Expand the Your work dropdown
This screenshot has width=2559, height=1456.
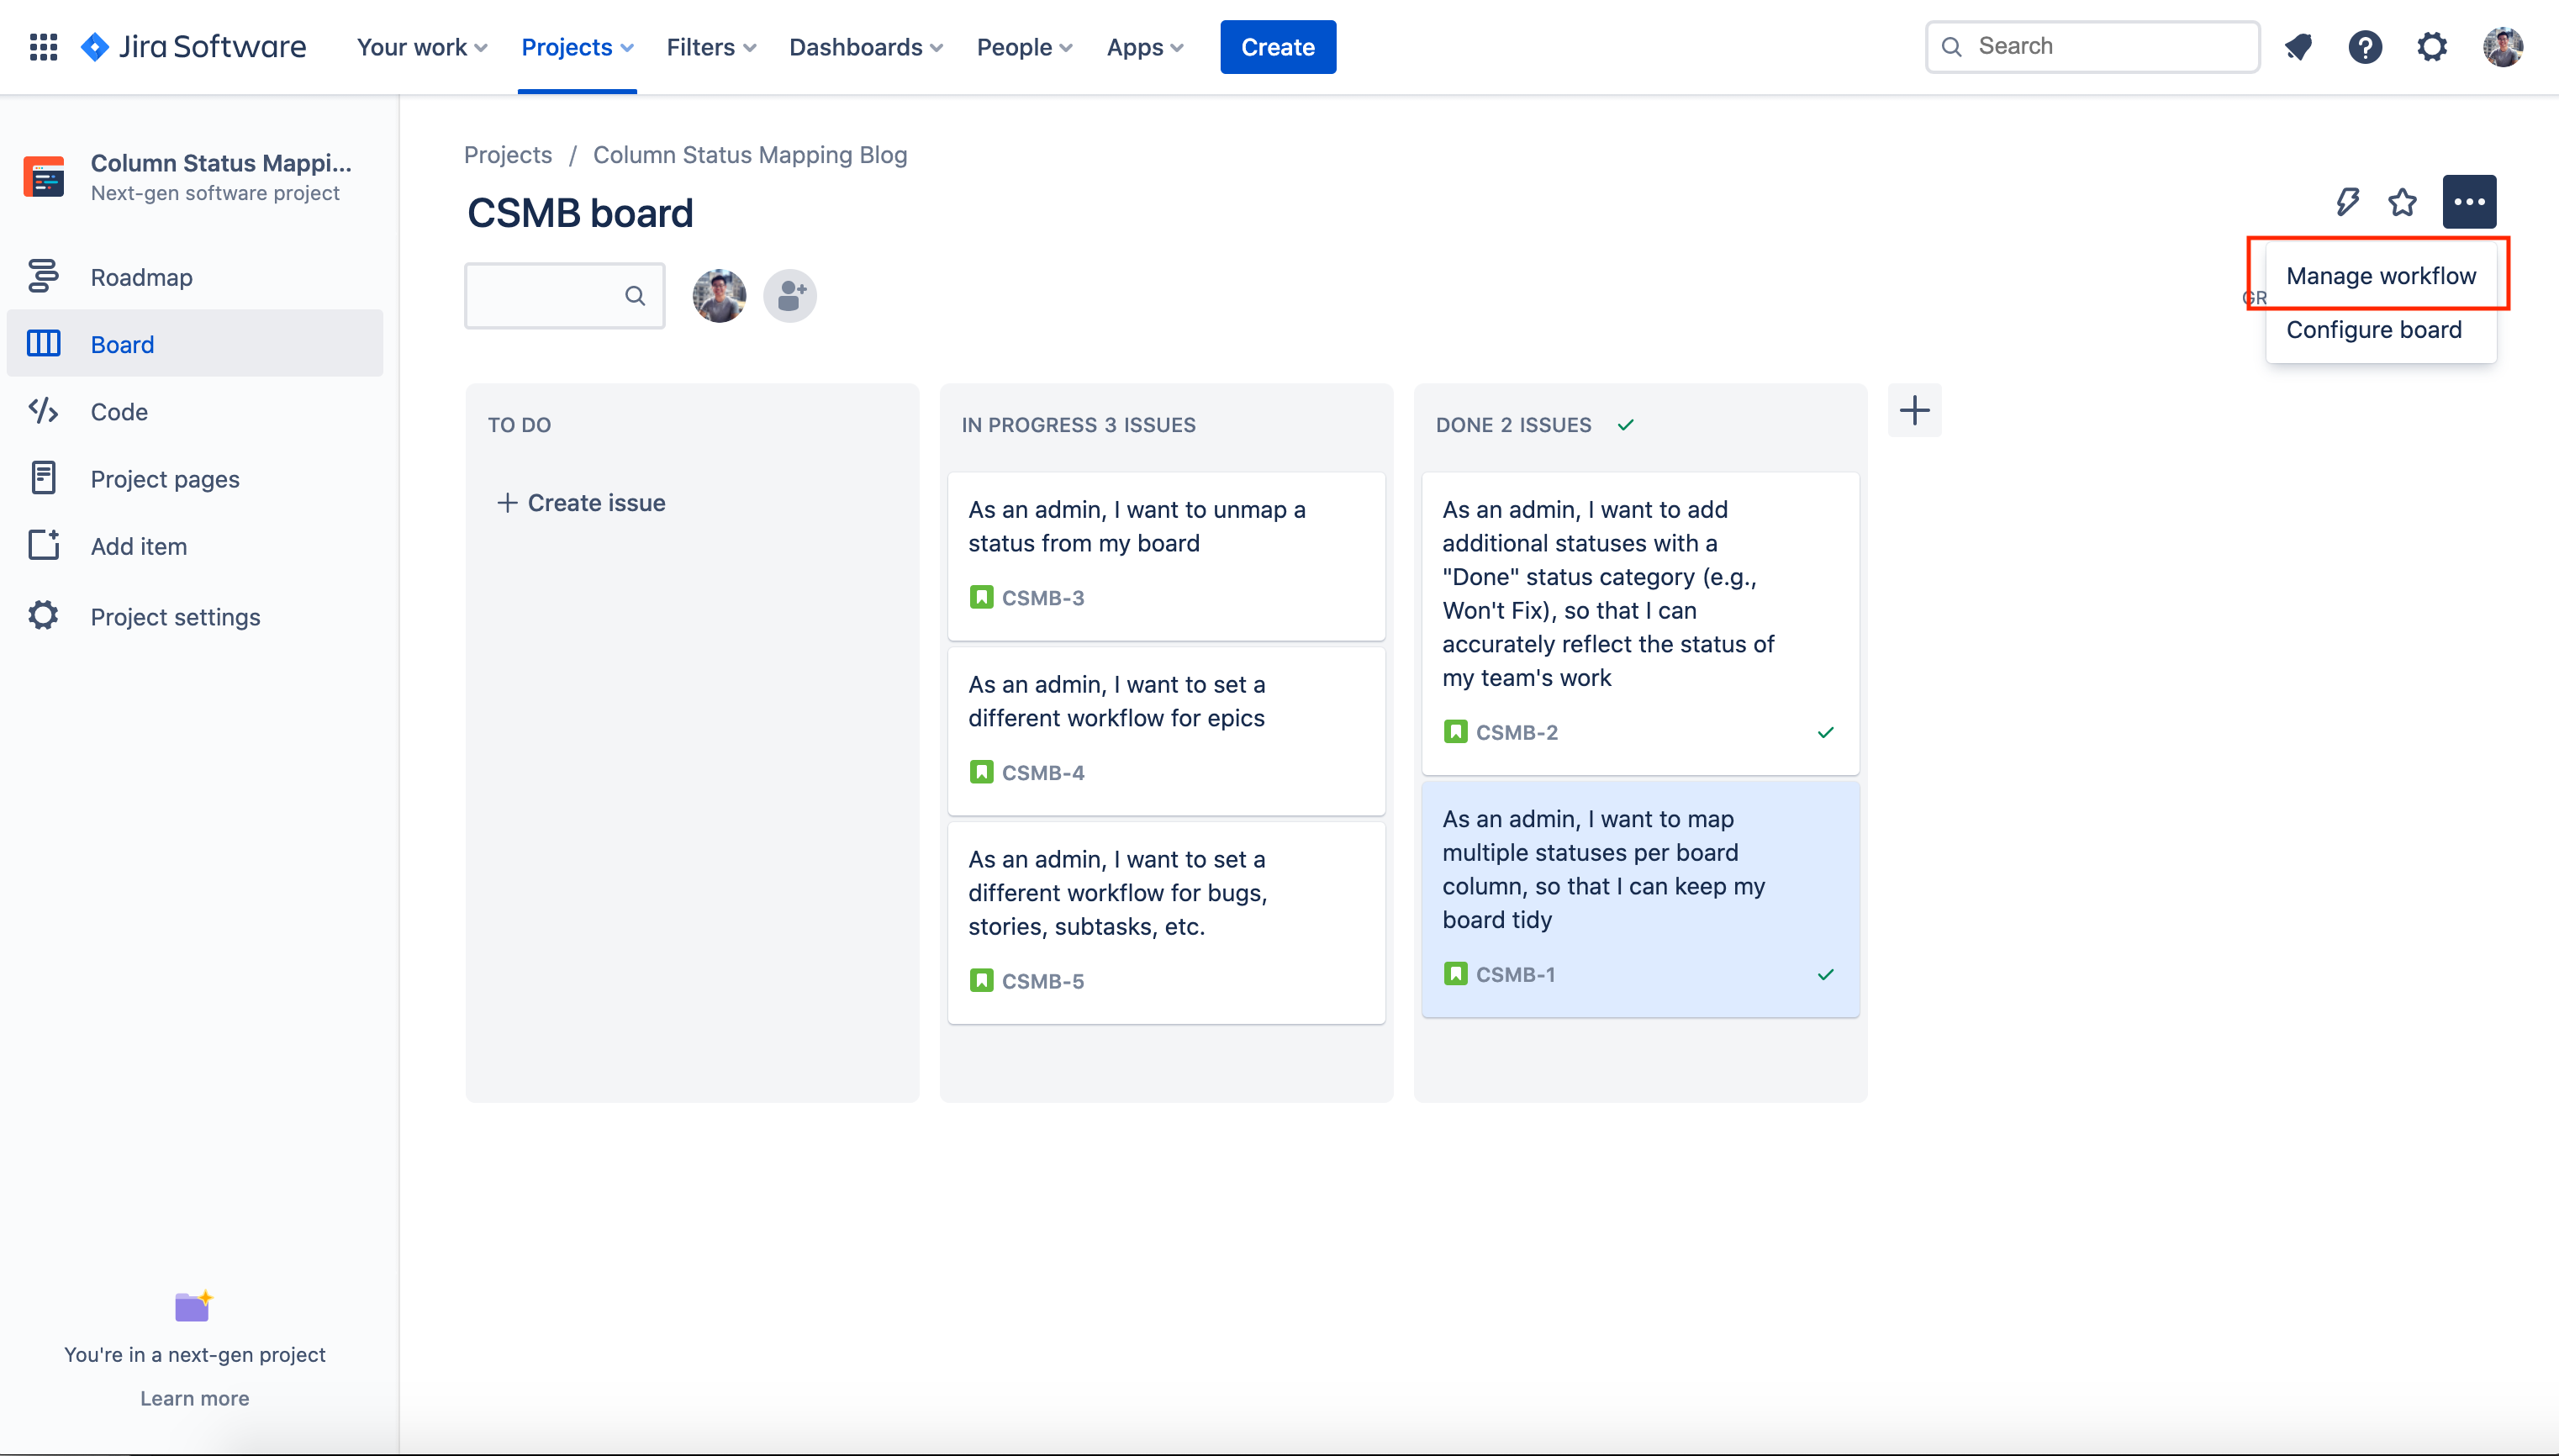[422, 47]
